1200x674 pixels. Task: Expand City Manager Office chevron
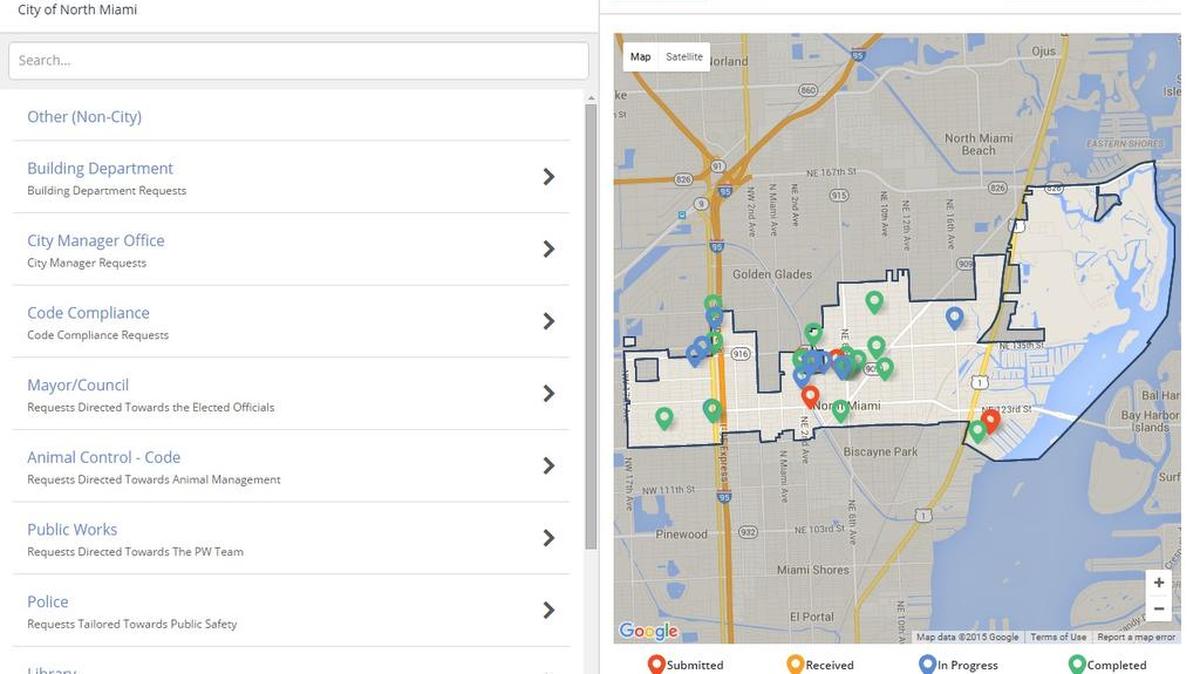548,249
